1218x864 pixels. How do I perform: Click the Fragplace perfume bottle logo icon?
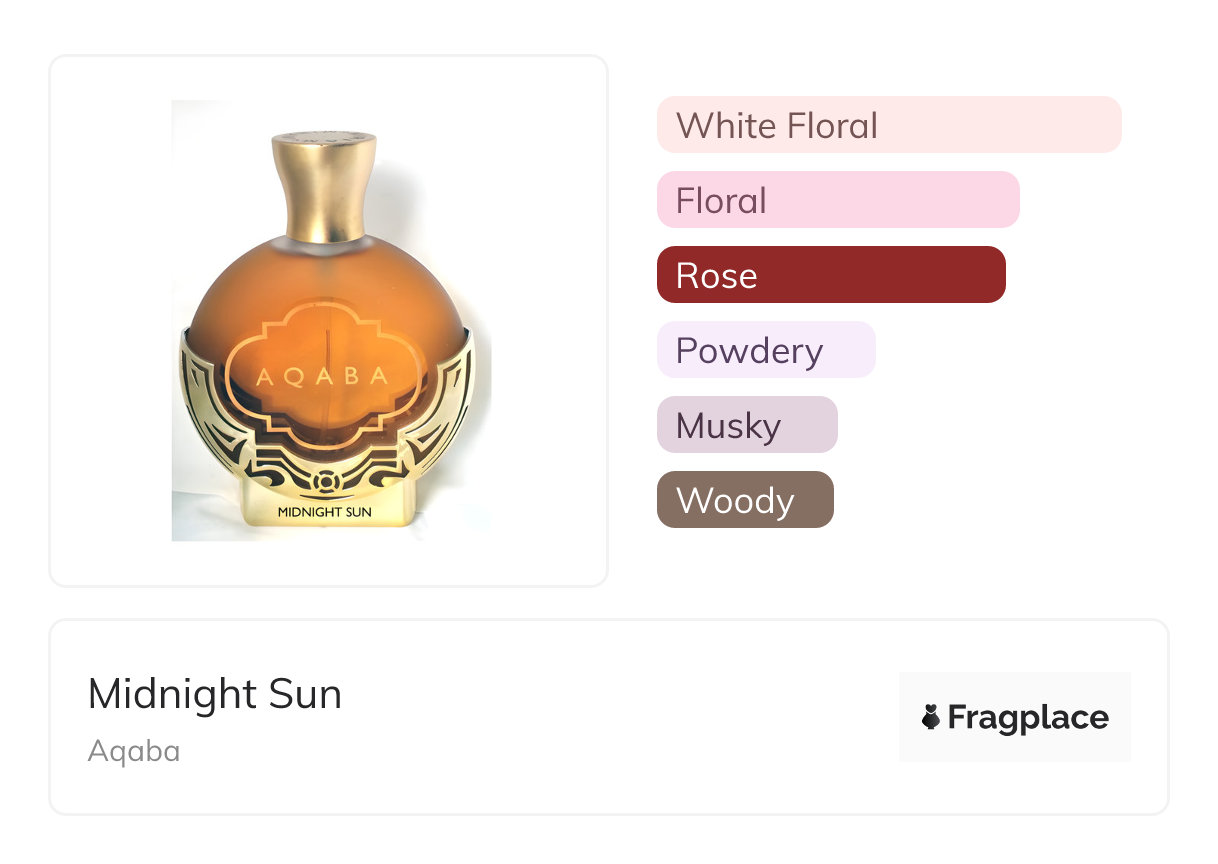pyautogui.click(x=931, y=717)
